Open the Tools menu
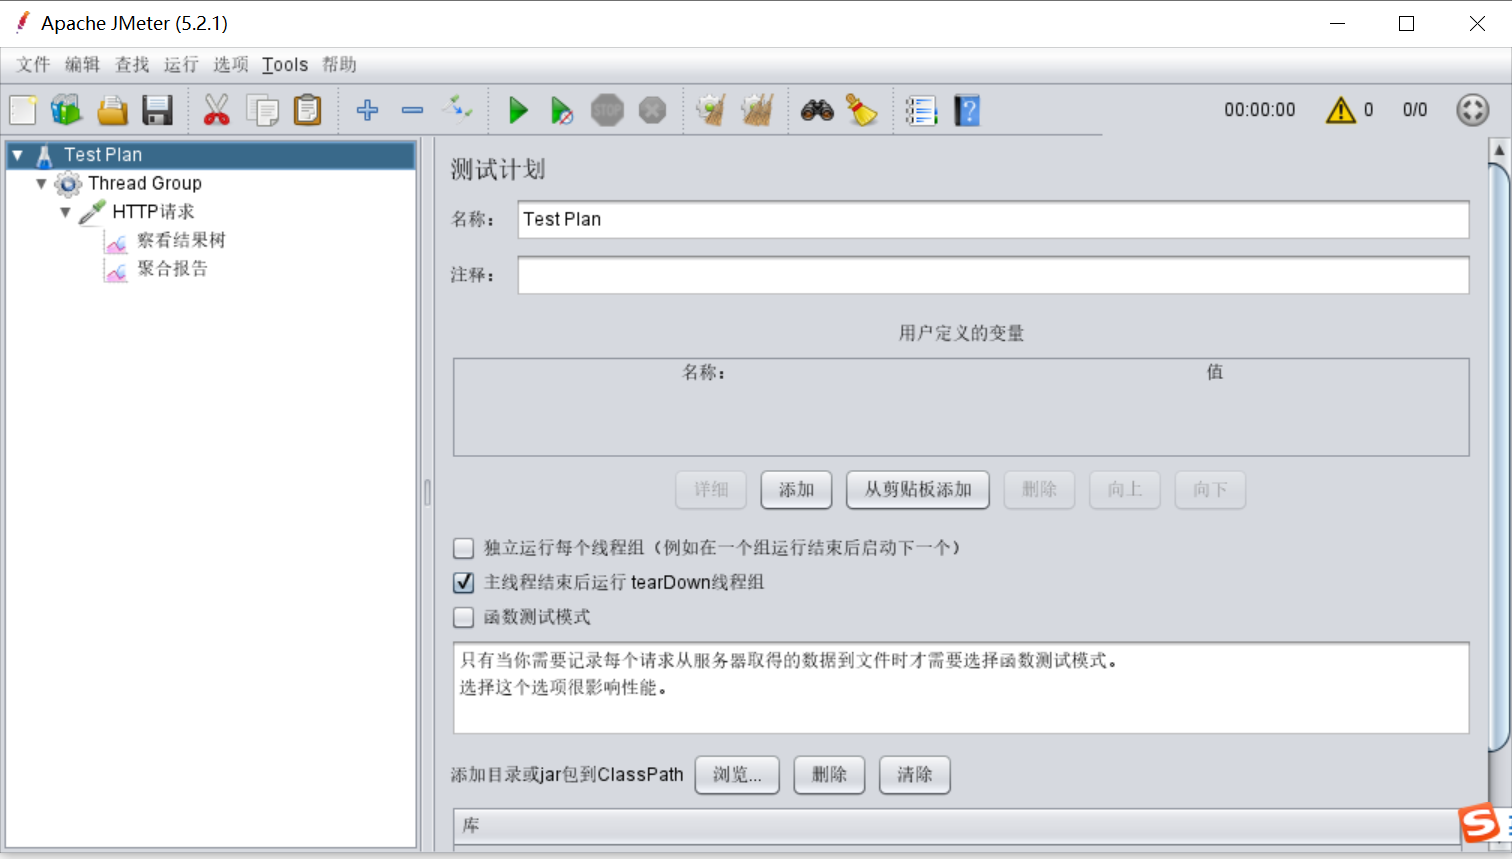Image resolution: width=1512 pixels, height=859 pixels. coord(285,65)
